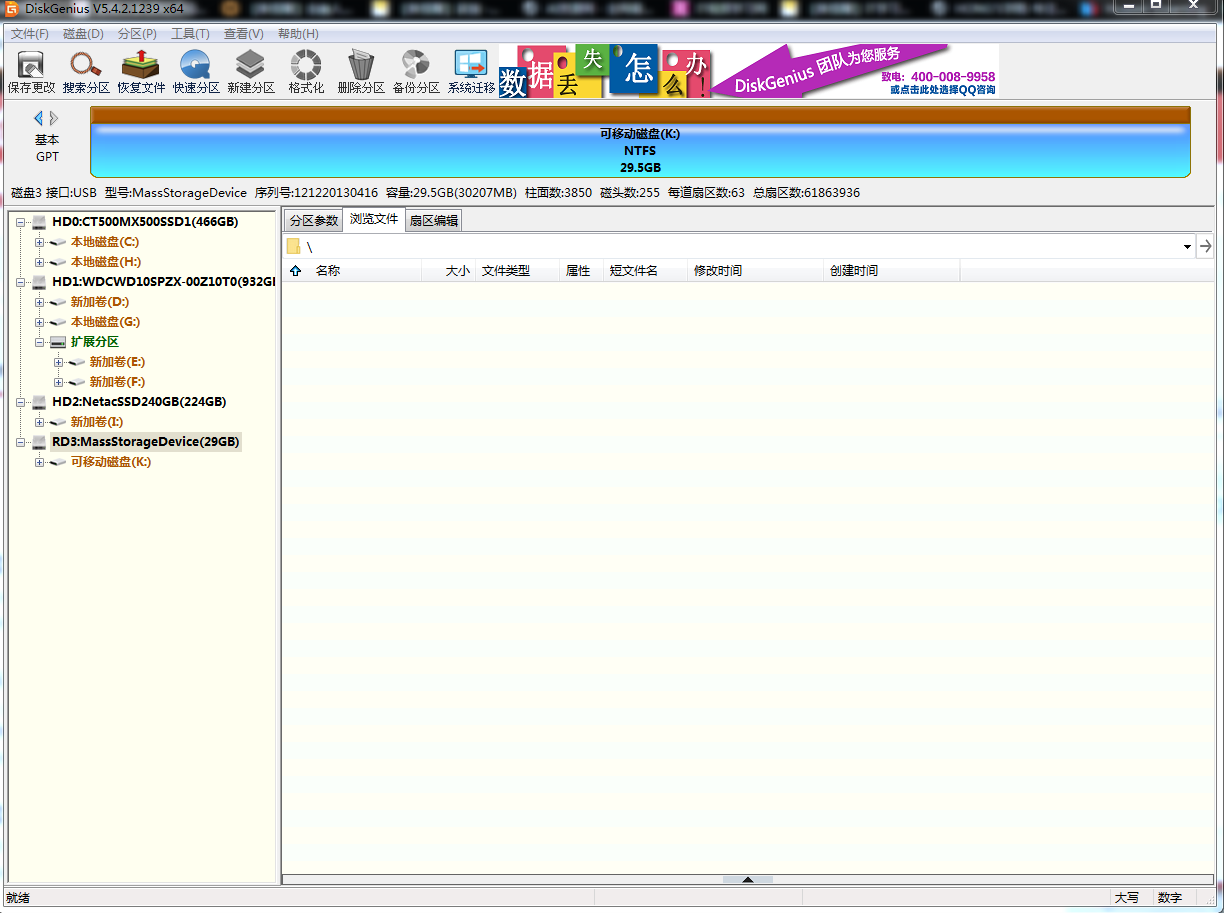Click the 格式化 format icon
The width and height of the screenshot is (1224, 913).
pyautogui.click(x=306, y=72)
